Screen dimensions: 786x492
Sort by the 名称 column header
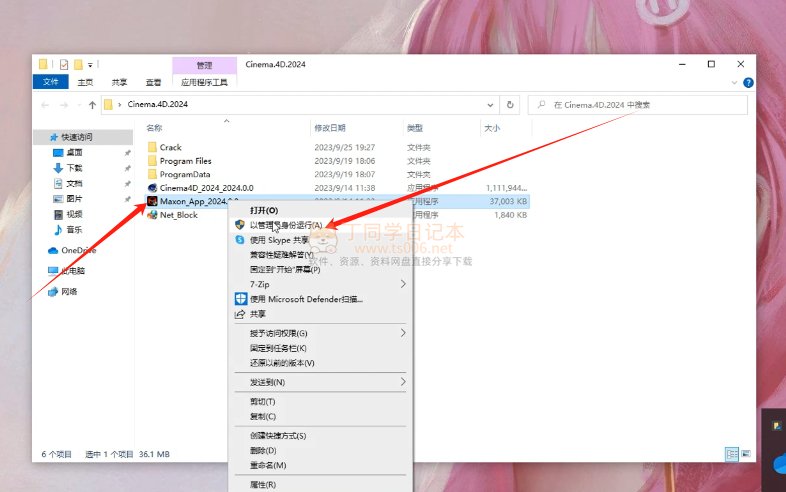(x=154, y=128)
